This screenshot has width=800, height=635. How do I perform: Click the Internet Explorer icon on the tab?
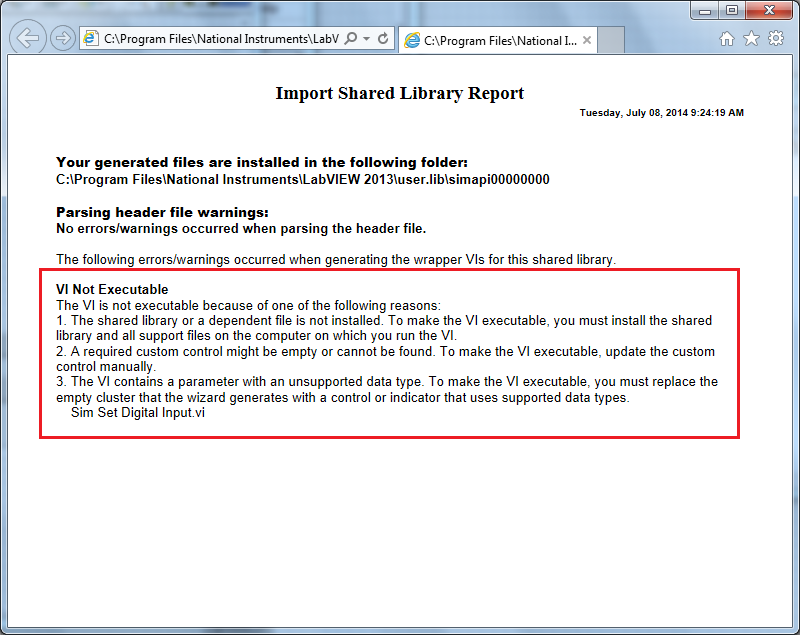412,40
